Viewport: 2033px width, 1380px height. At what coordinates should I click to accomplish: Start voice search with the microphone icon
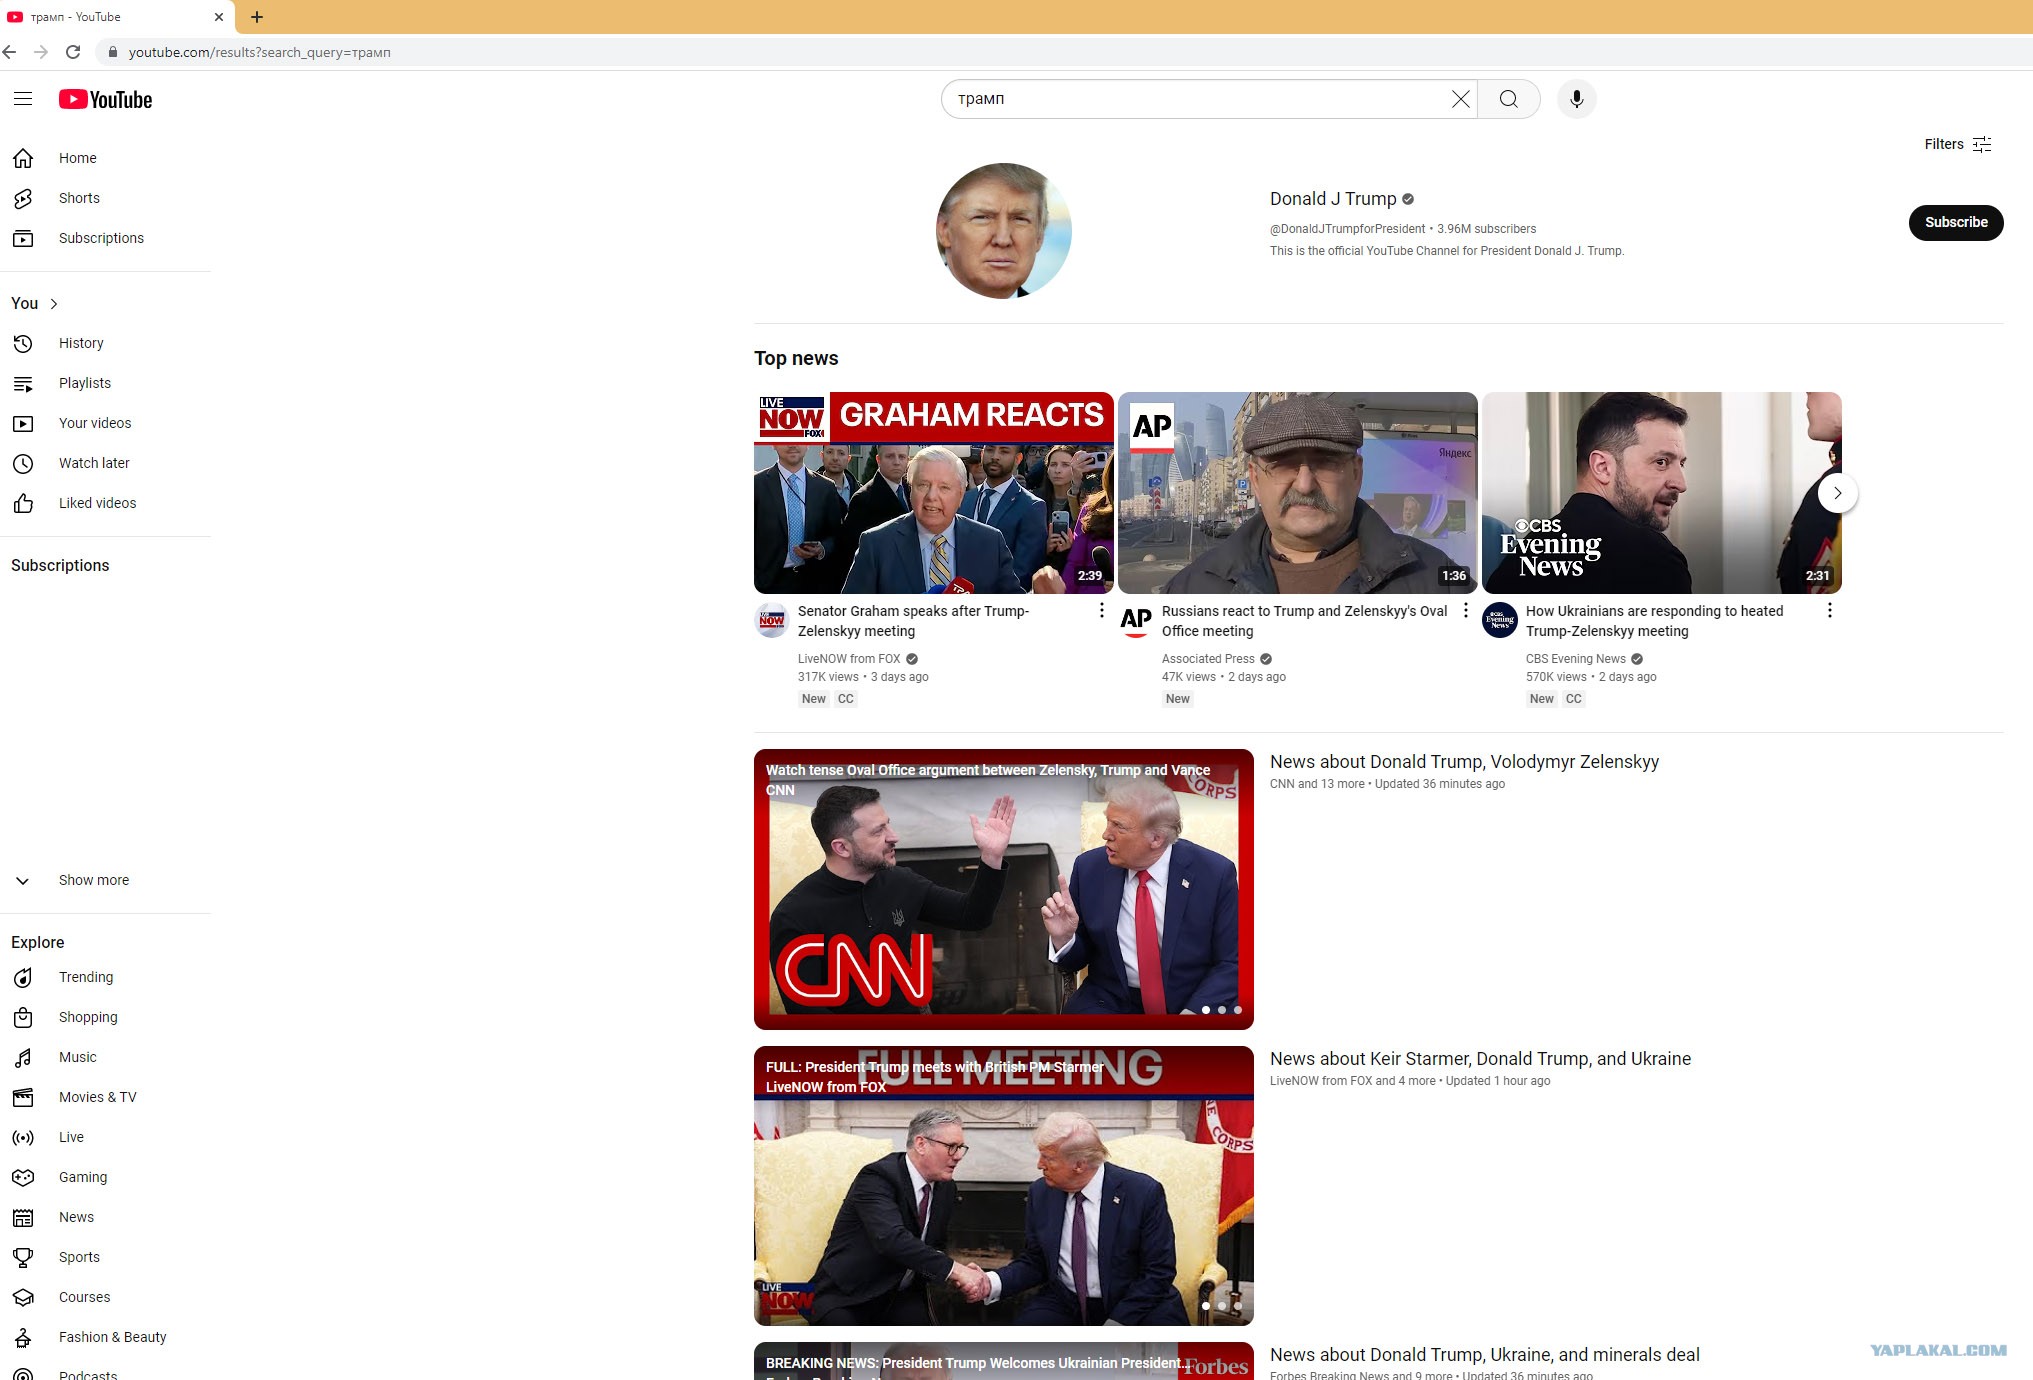[1576, 99]
